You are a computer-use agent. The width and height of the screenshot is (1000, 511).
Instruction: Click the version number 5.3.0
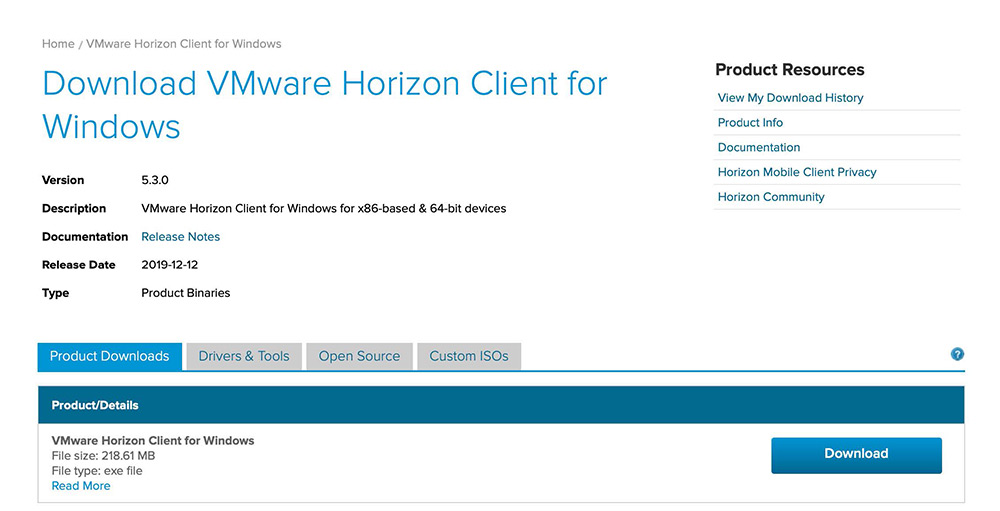coord(155,181)
